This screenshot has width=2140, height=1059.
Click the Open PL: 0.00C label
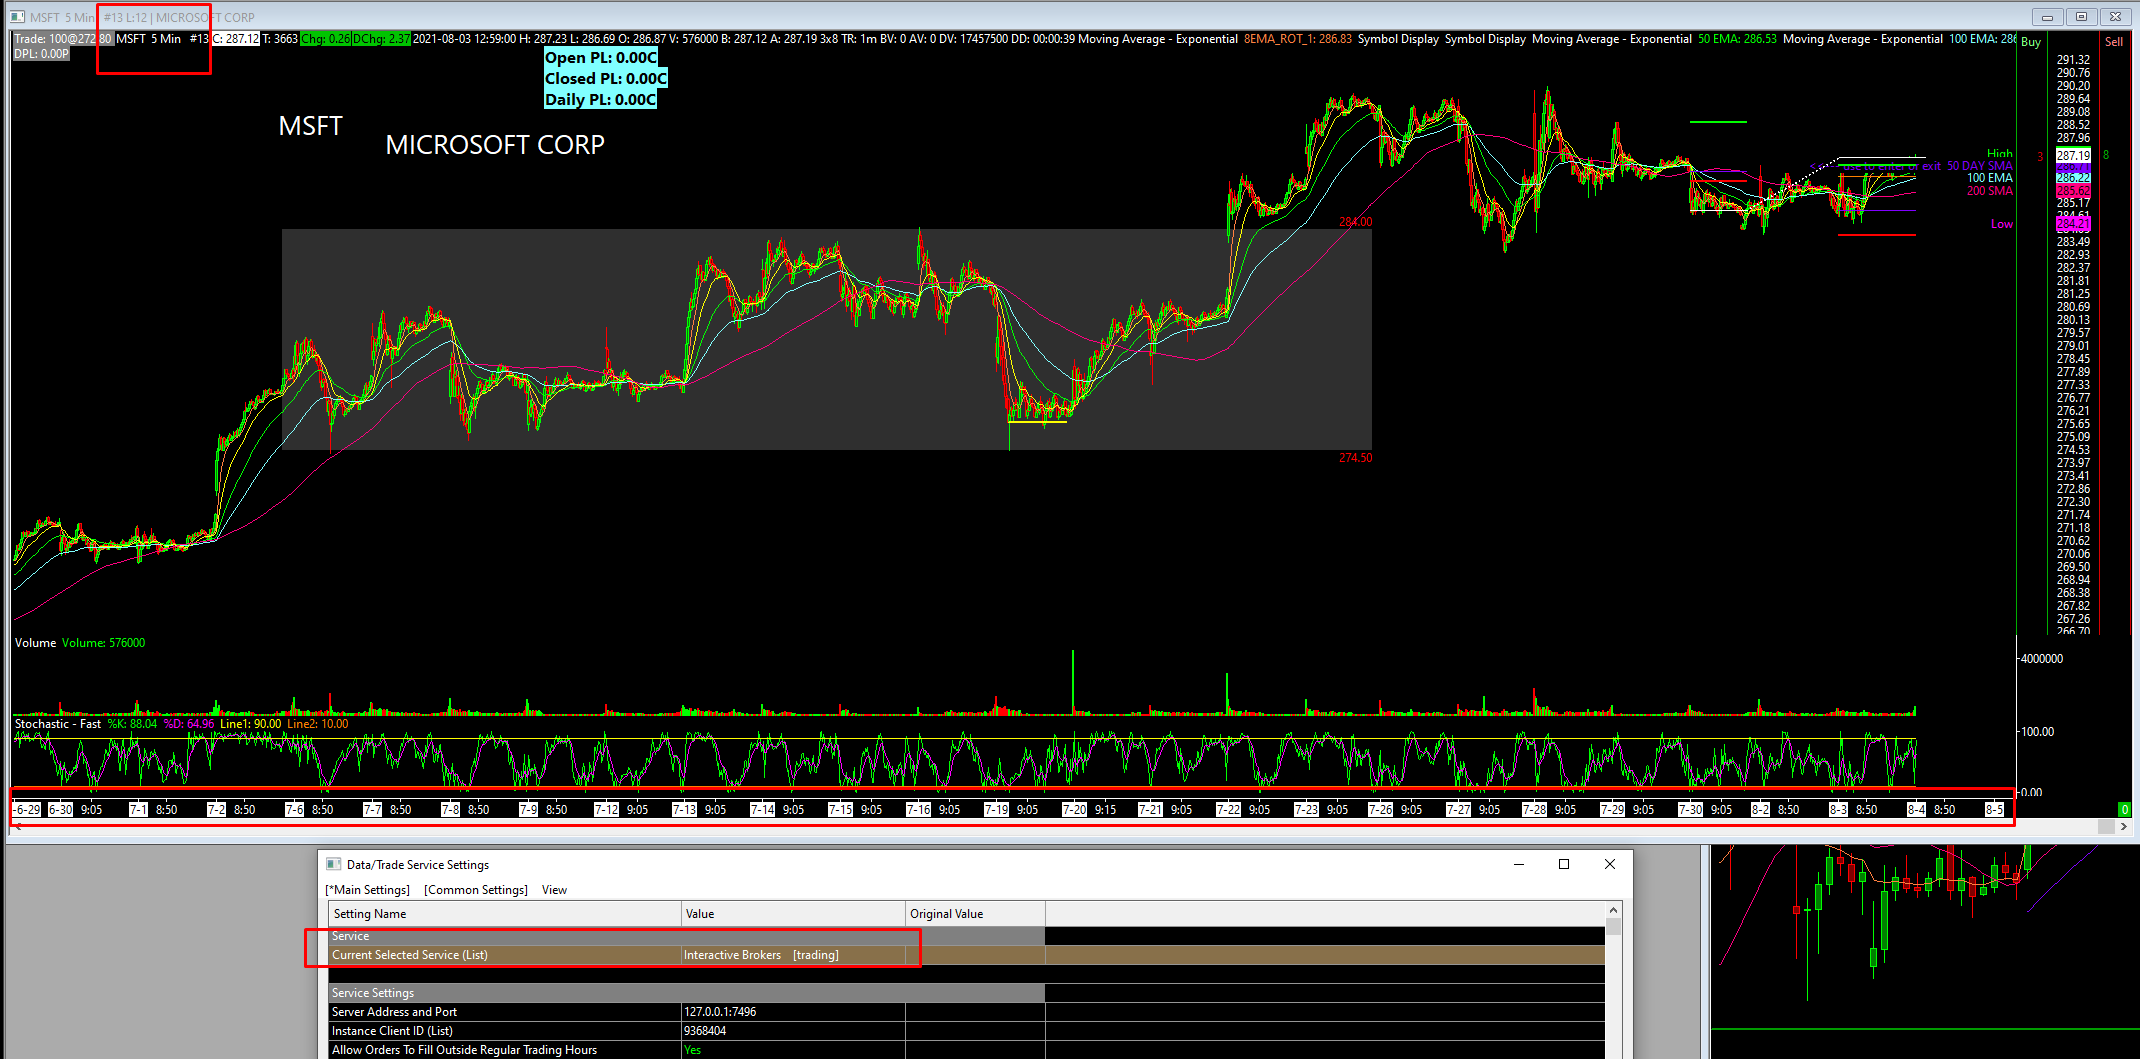(601, 58)
